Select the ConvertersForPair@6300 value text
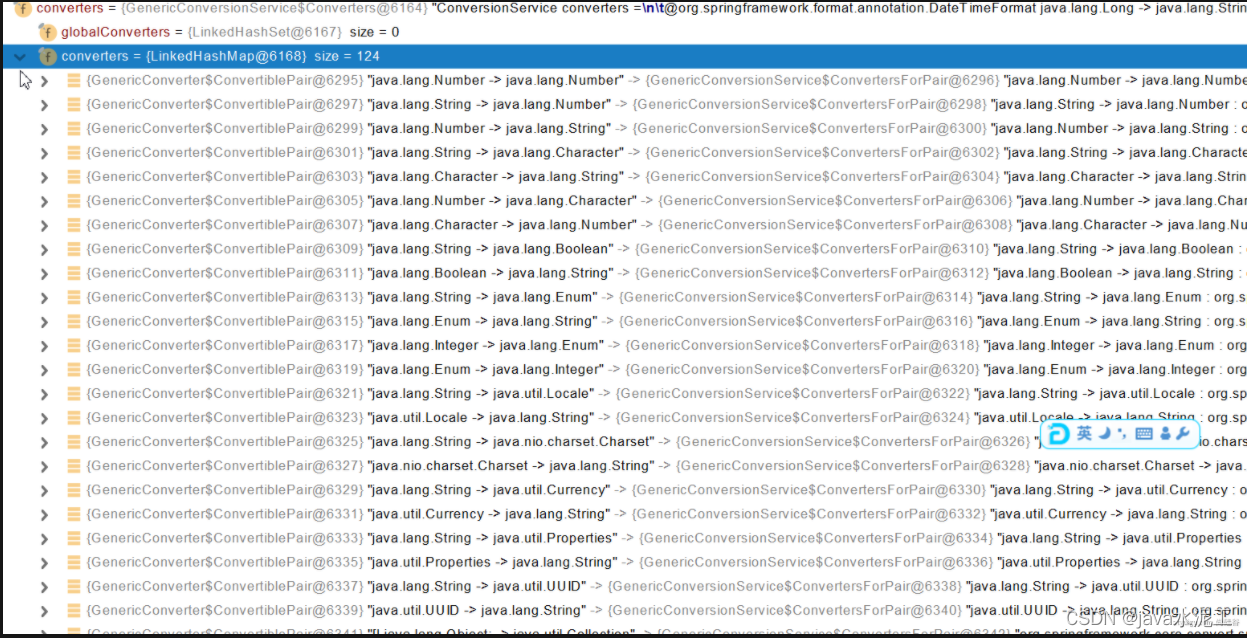The height and width of the screenshot is (638, 1247). point(811,128)
